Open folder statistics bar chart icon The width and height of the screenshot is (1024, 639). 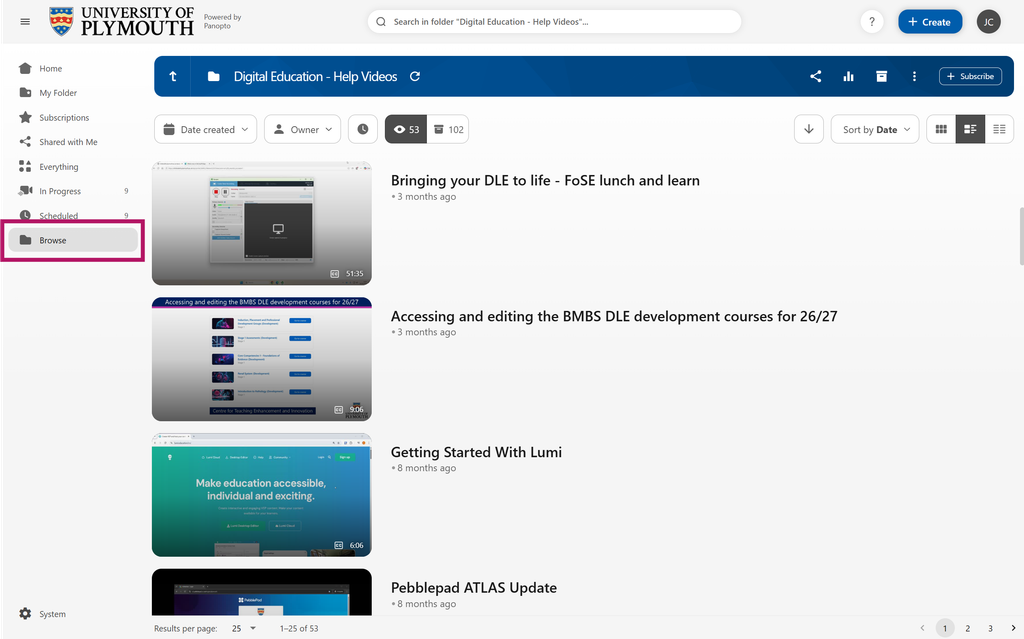point(848,76)
